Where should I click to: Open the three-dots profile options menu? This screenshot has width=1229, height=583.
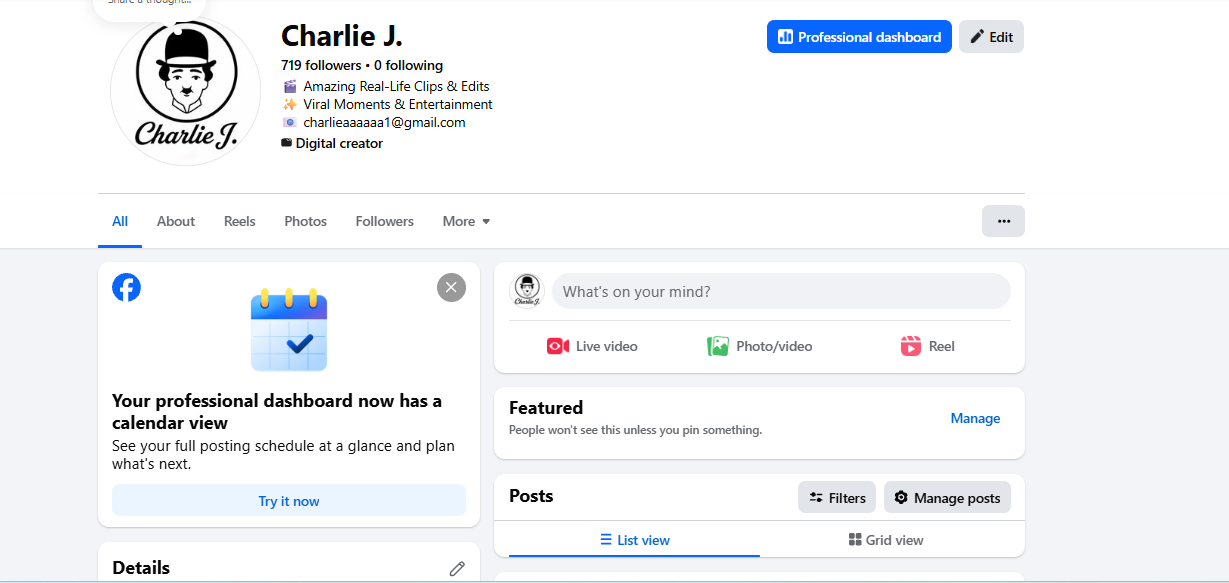pos(1003,221)
